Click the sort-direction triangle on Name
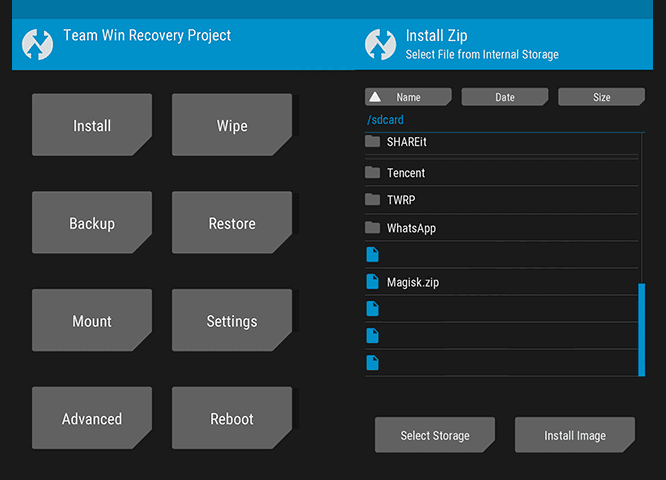The width and height of the screenshot is (666, 480). click(x=375, y=97)
